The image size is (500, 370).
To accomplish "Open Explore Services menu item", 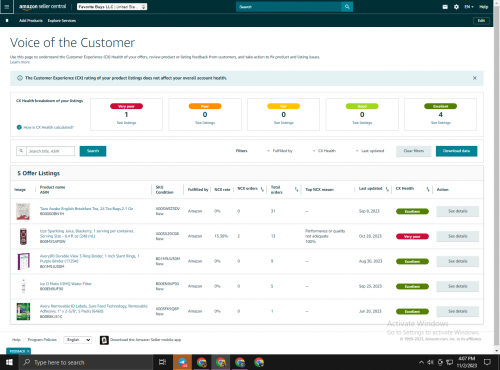I will tap(62, 21).
